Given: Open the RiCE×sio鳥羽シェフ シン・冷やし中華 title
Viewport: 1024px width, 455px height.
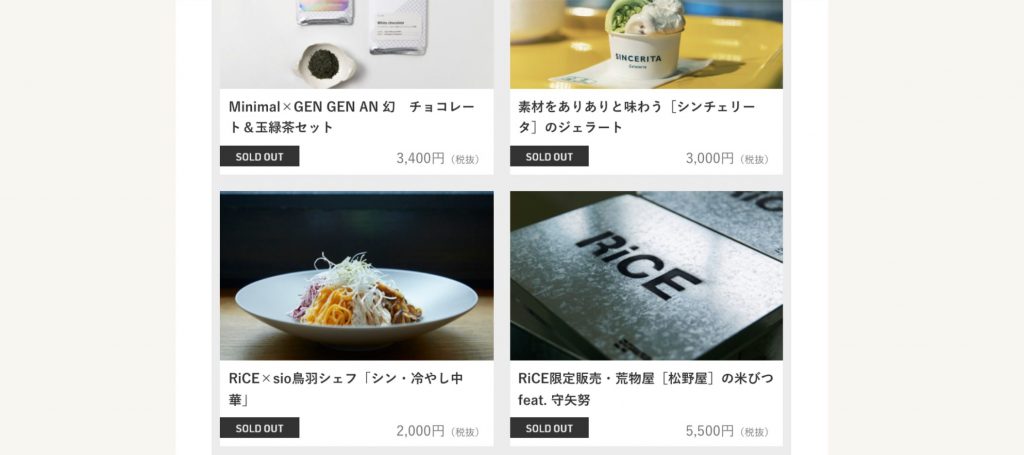Looking at the screenshot, I should click(345, 389).
